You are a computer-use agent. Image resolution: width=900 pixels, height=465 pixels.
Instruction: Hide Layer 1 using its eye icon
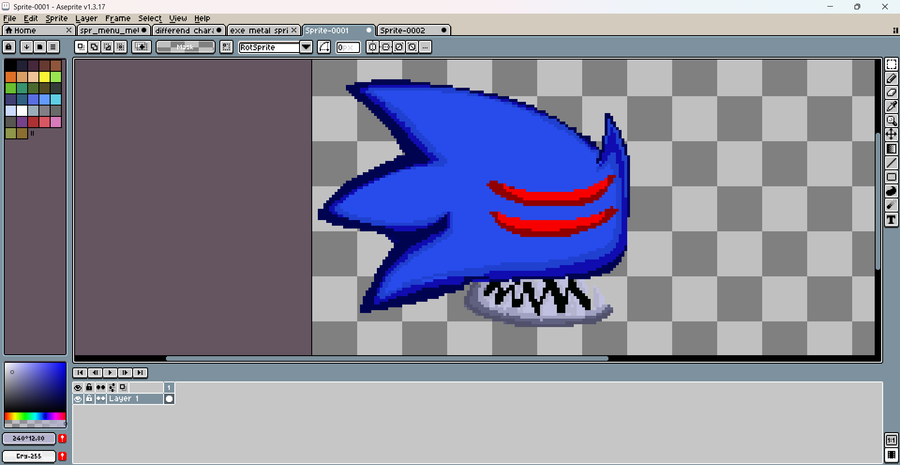(x=77, y=398)
